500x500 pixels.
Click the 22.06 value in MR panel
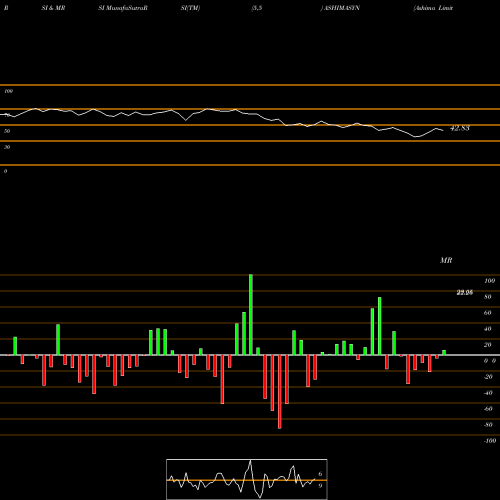click(465, 293)
